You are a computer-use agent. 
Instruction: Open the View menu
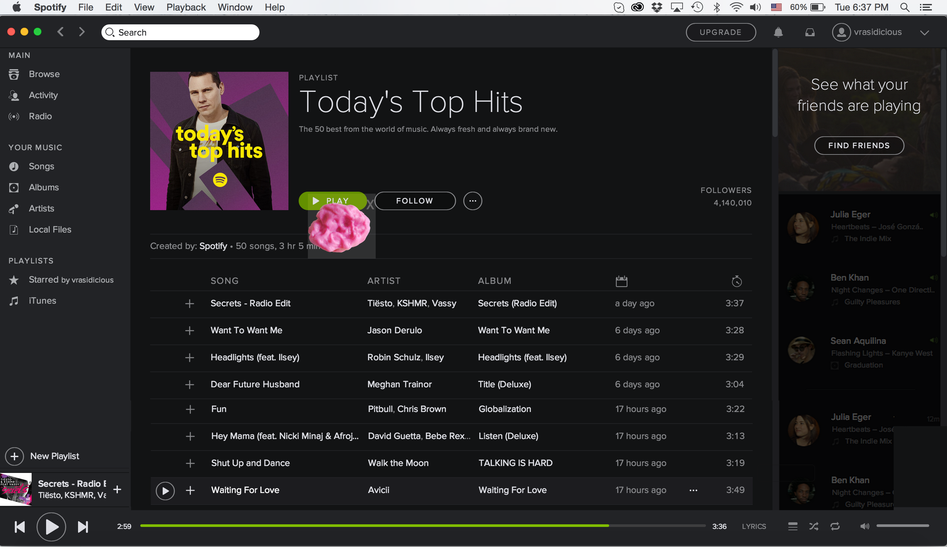[x=144, y=7]
